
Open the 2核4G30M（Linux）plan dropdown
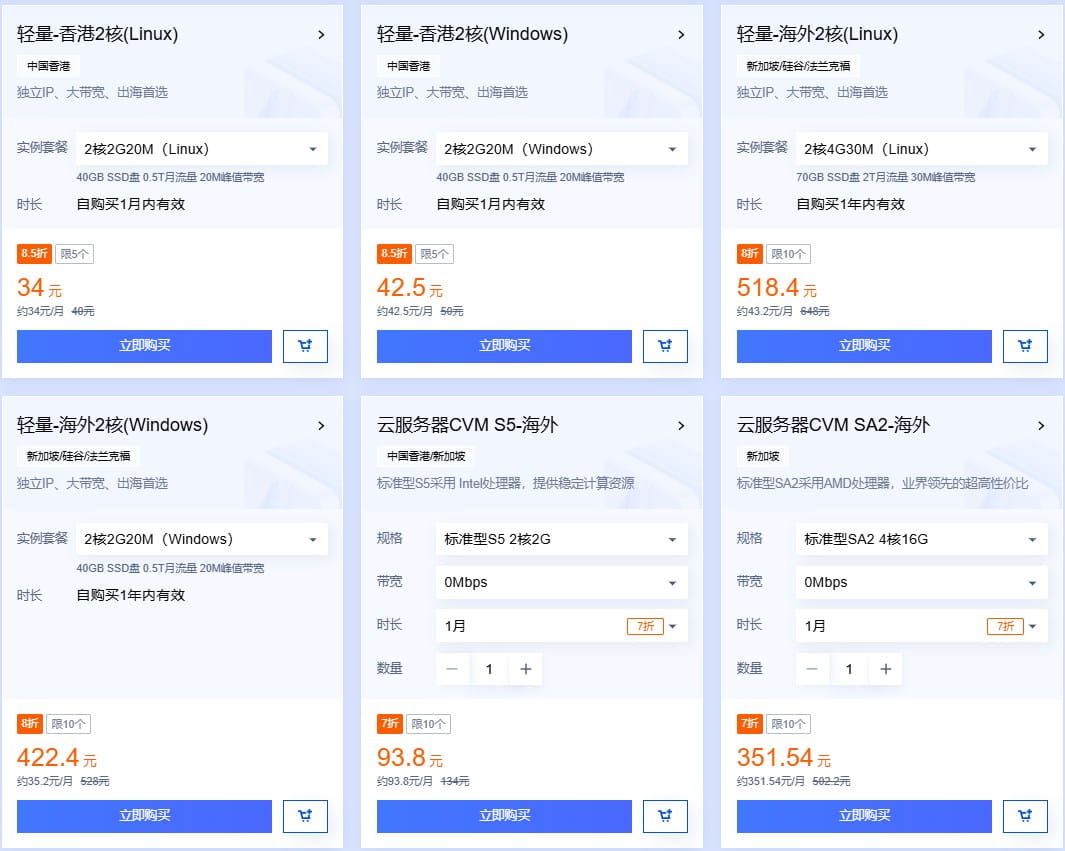point(920,148)
